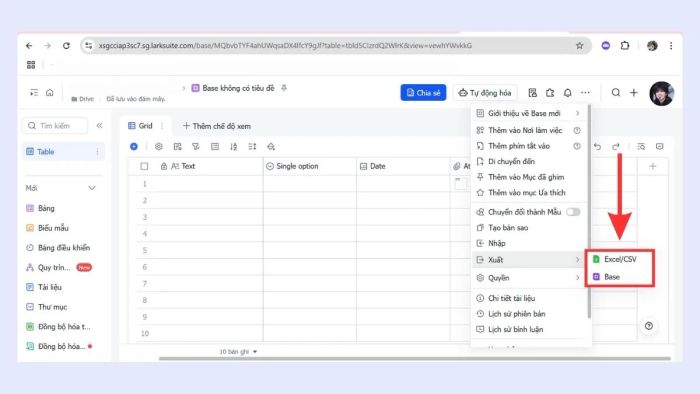Click the horizontal scrollbar under the grid
The width and height of the screenshot is (700, 394).
point(415,358)
